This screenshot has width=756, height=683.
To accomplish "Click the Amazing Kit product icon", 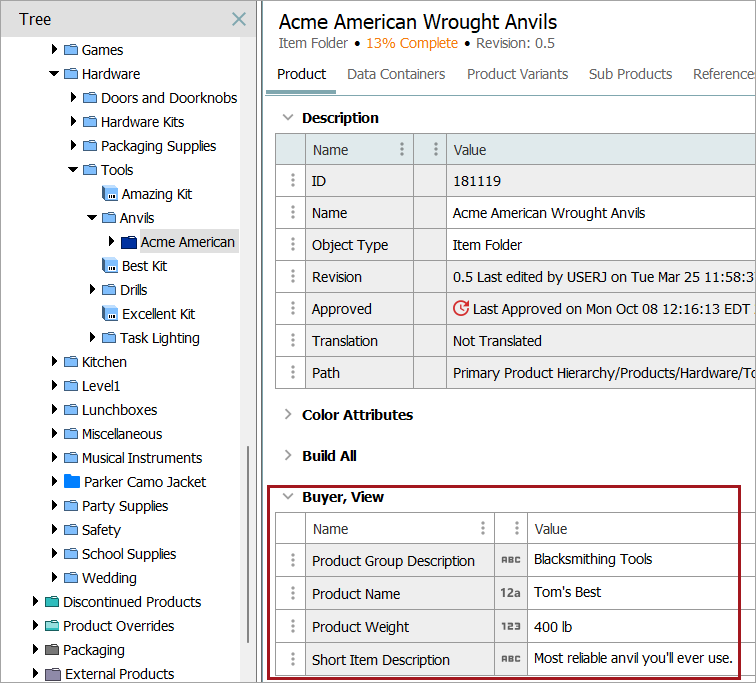I will tap(109, 194).
